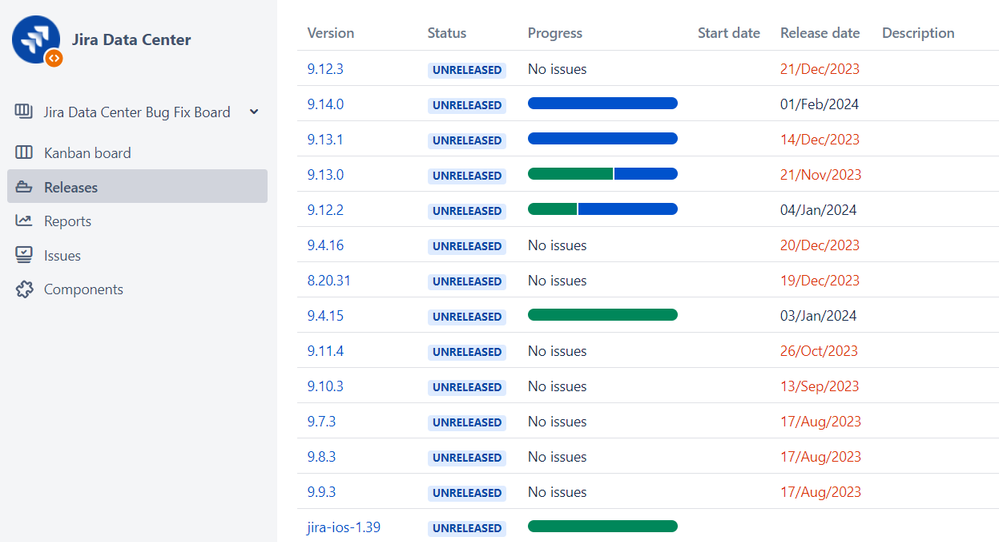This screenshot has height=542, width=999.
Task: Expand the Jira Data Center Bug Fix Board dropdown
Action: pos(254,111)
